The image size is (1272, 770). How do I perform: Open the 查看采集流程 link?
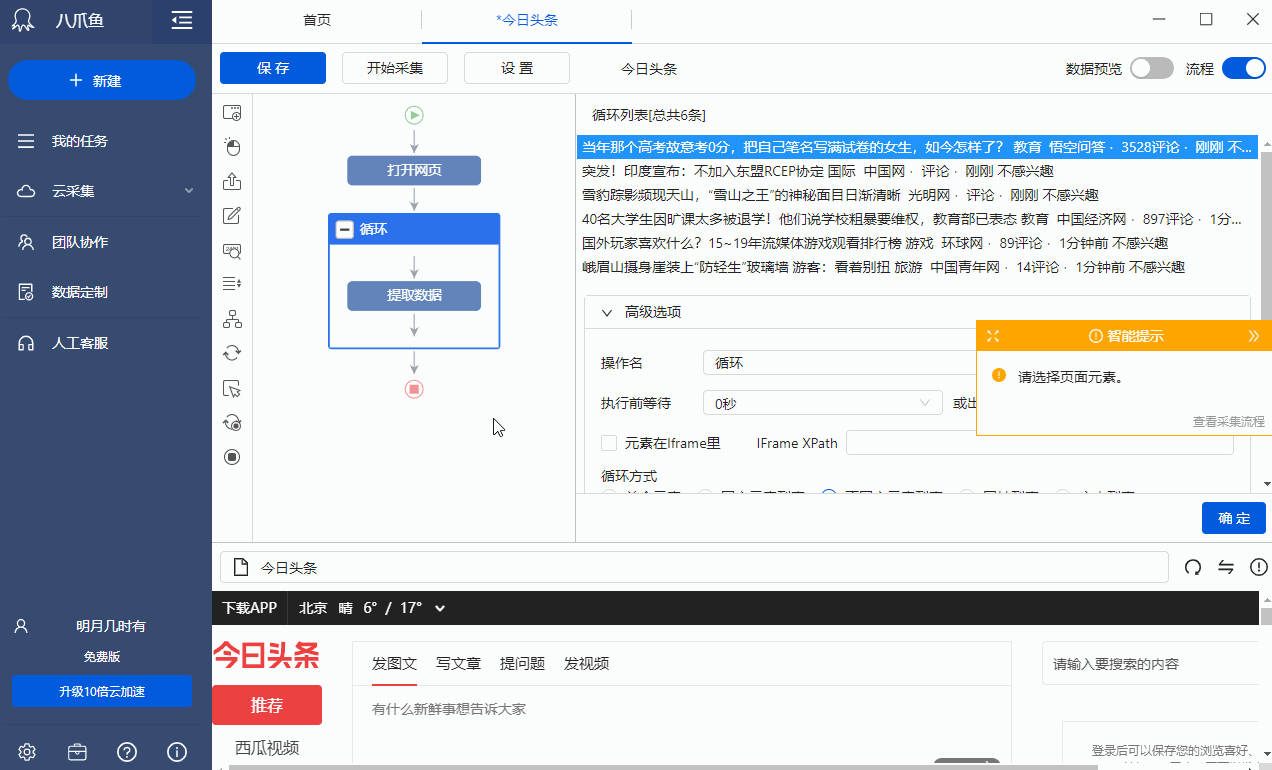click(x=1228, y=422)
